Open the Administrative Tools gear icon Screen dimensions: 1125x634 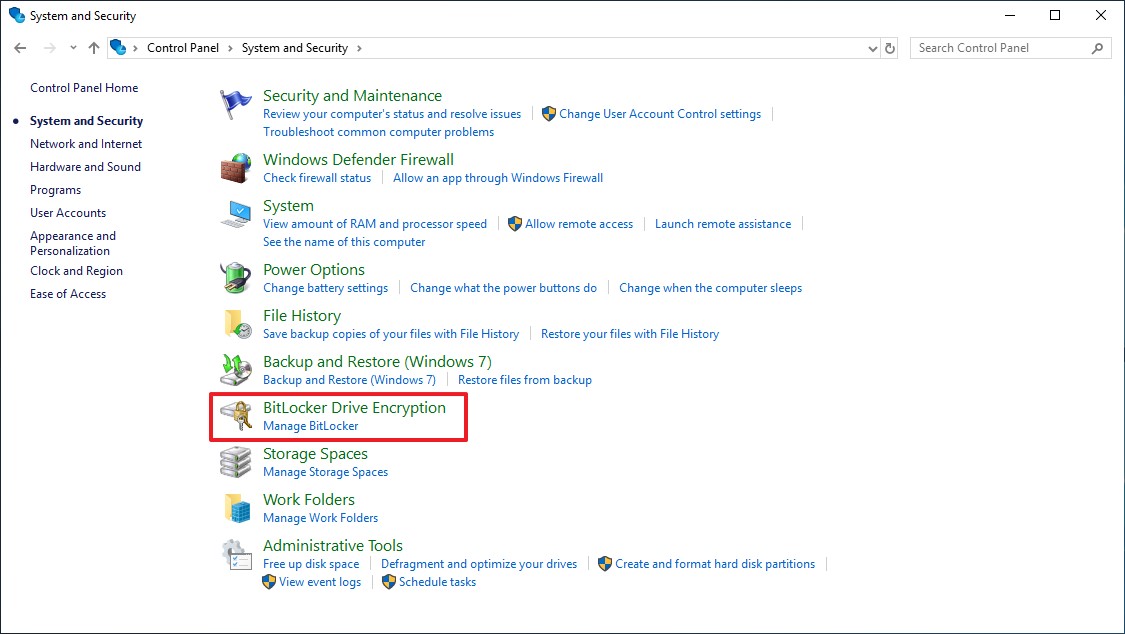point(236,555)
